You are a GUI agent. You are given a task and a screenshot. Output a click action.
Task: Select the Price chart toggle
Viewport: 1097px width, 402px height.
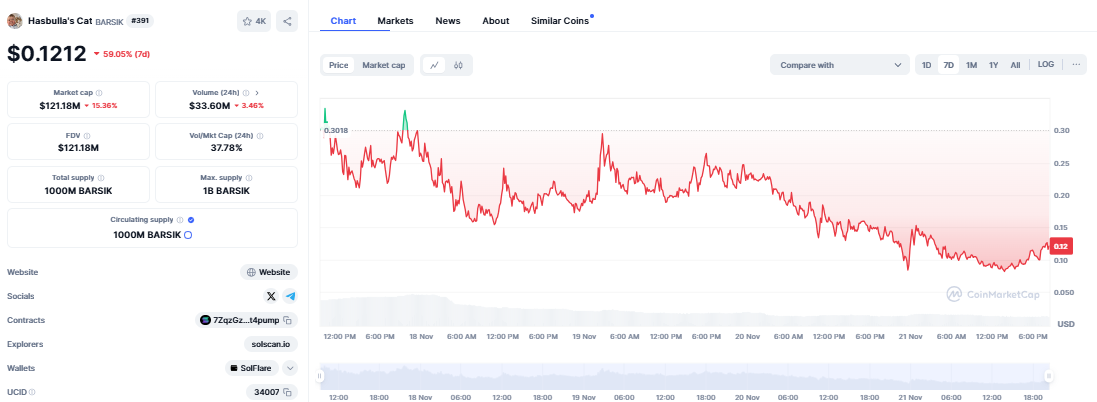click(x=339, y=65)
